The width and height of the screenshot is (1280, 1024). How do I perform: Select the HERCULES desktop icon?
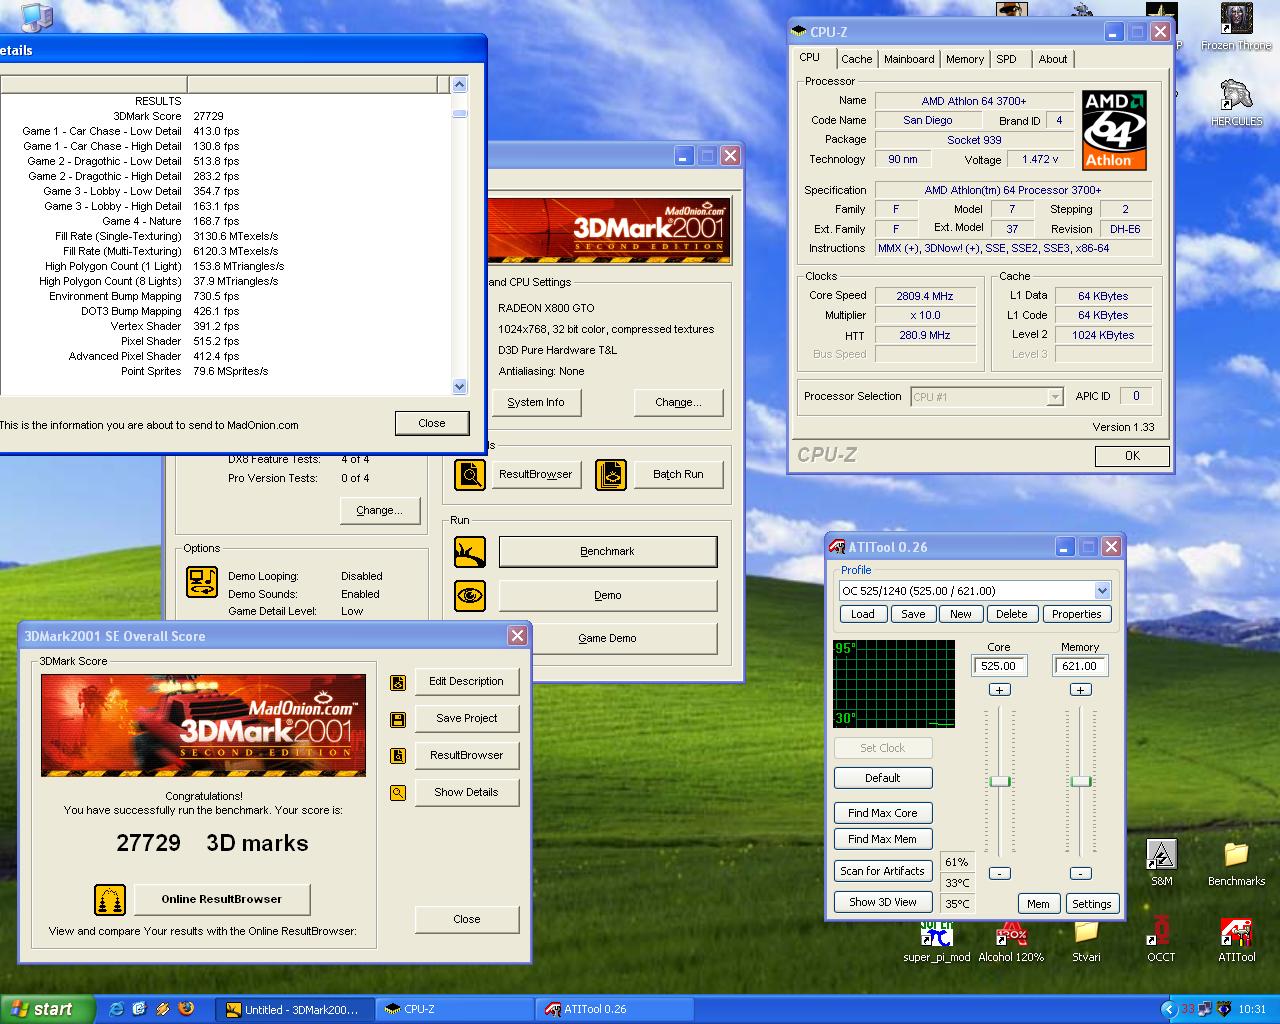(x=1236, y=103)
